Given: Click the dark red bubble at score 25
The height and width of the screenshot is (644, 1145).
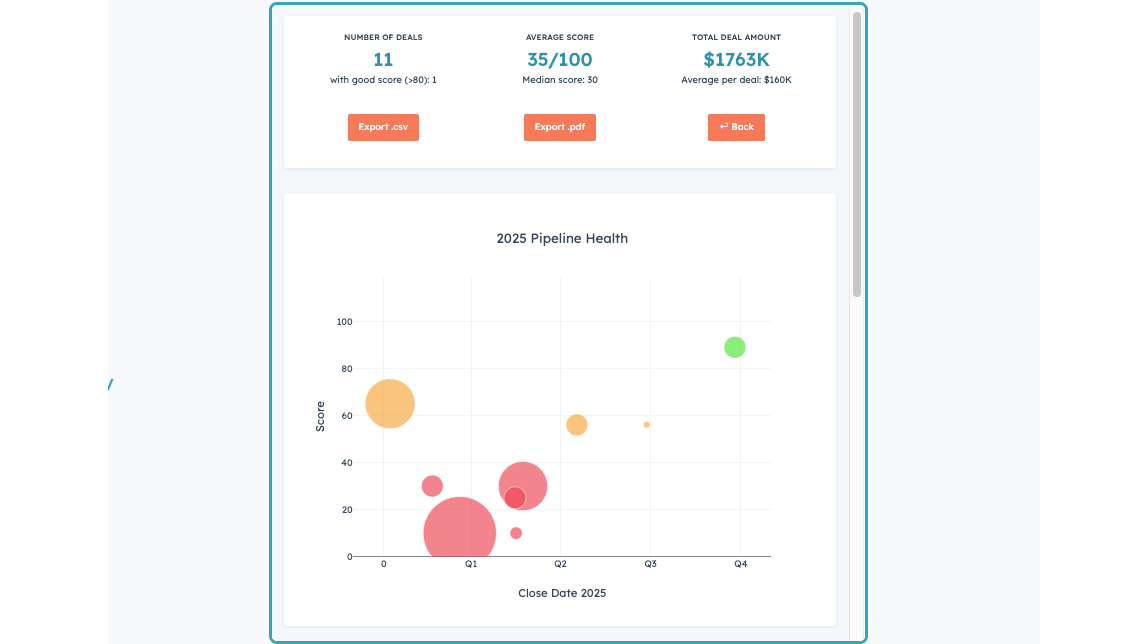Looking at the screenshot, I should pyautogui.click(x=515, y=498).
